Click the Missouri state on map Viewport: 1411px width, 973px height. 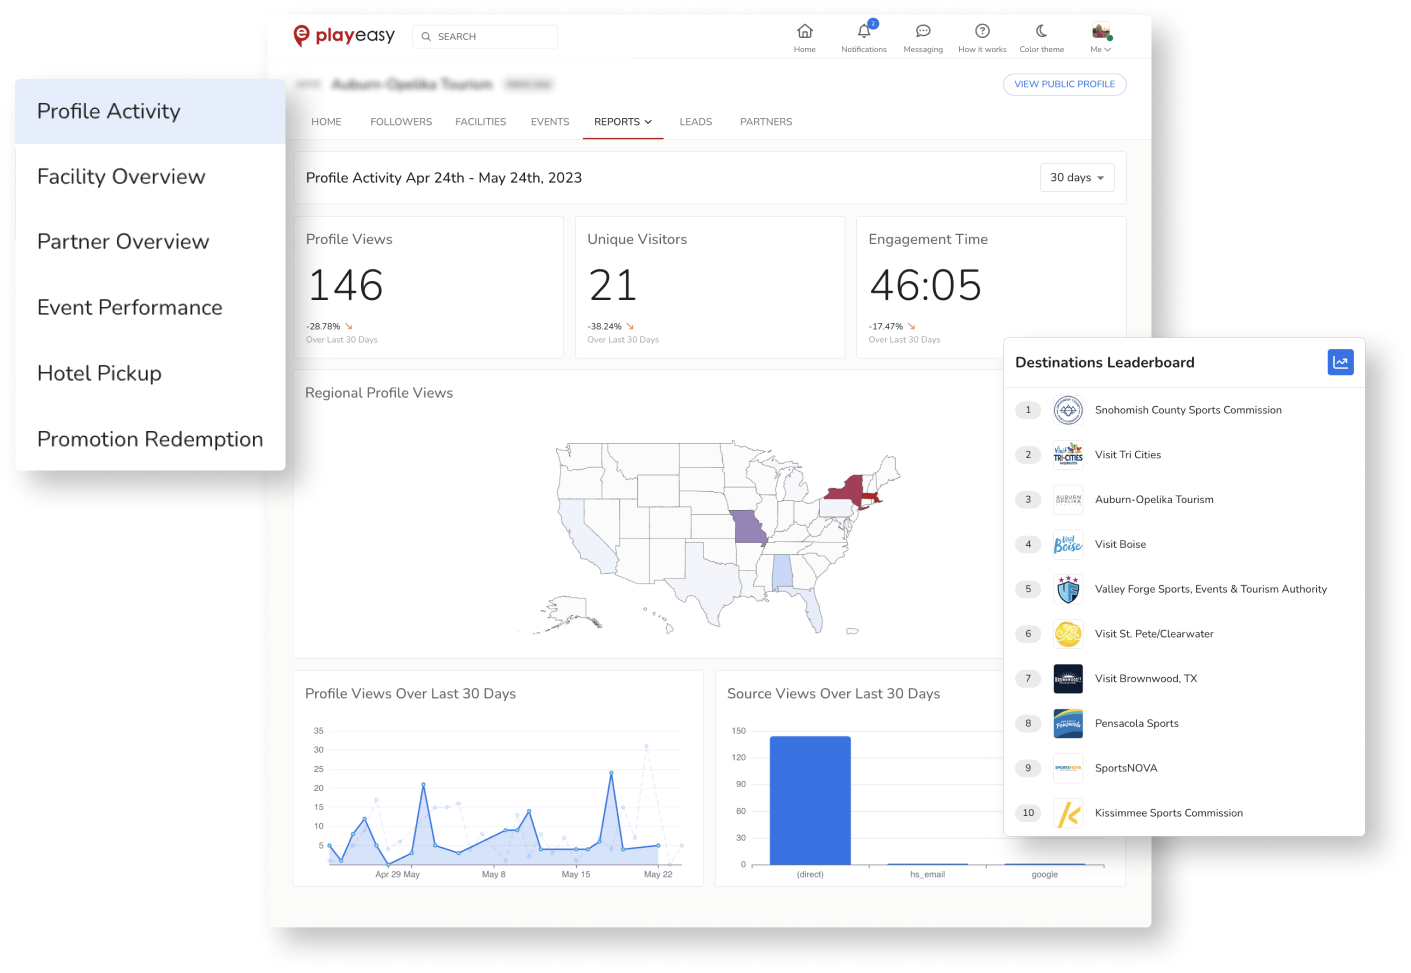coord(747,527)
